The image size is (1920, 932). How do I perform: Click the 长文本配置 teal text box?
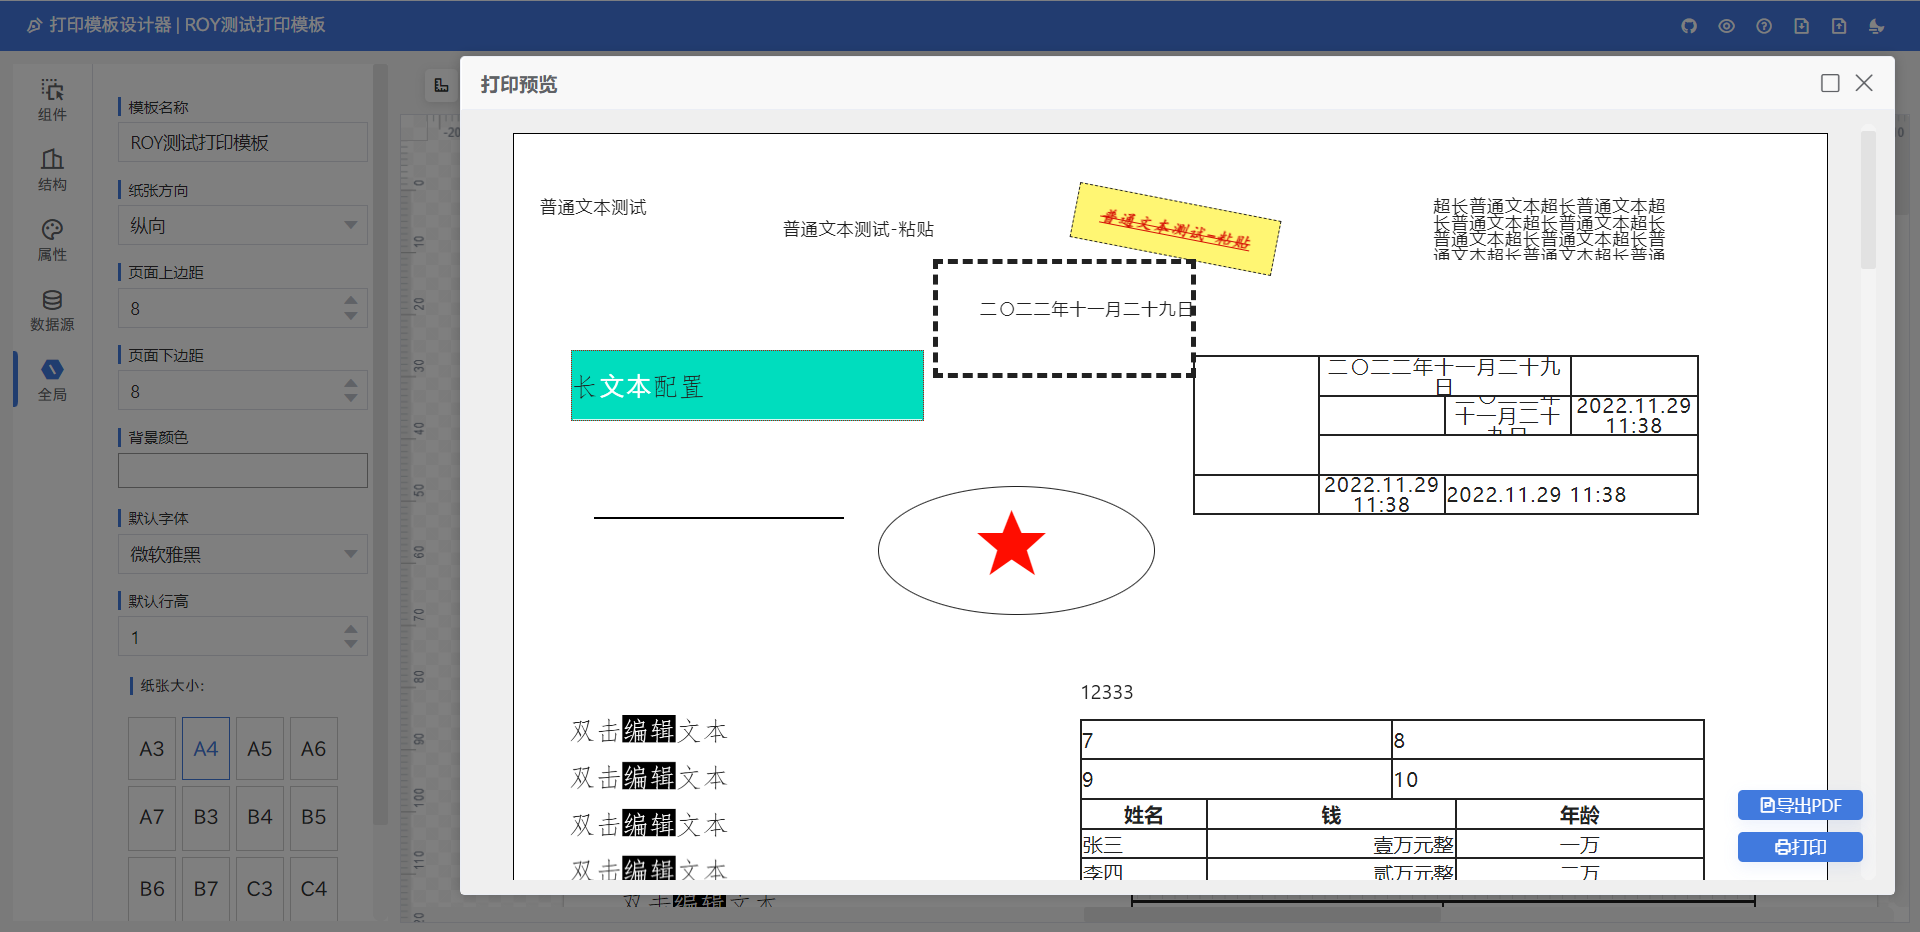click(x=747, y=386)
